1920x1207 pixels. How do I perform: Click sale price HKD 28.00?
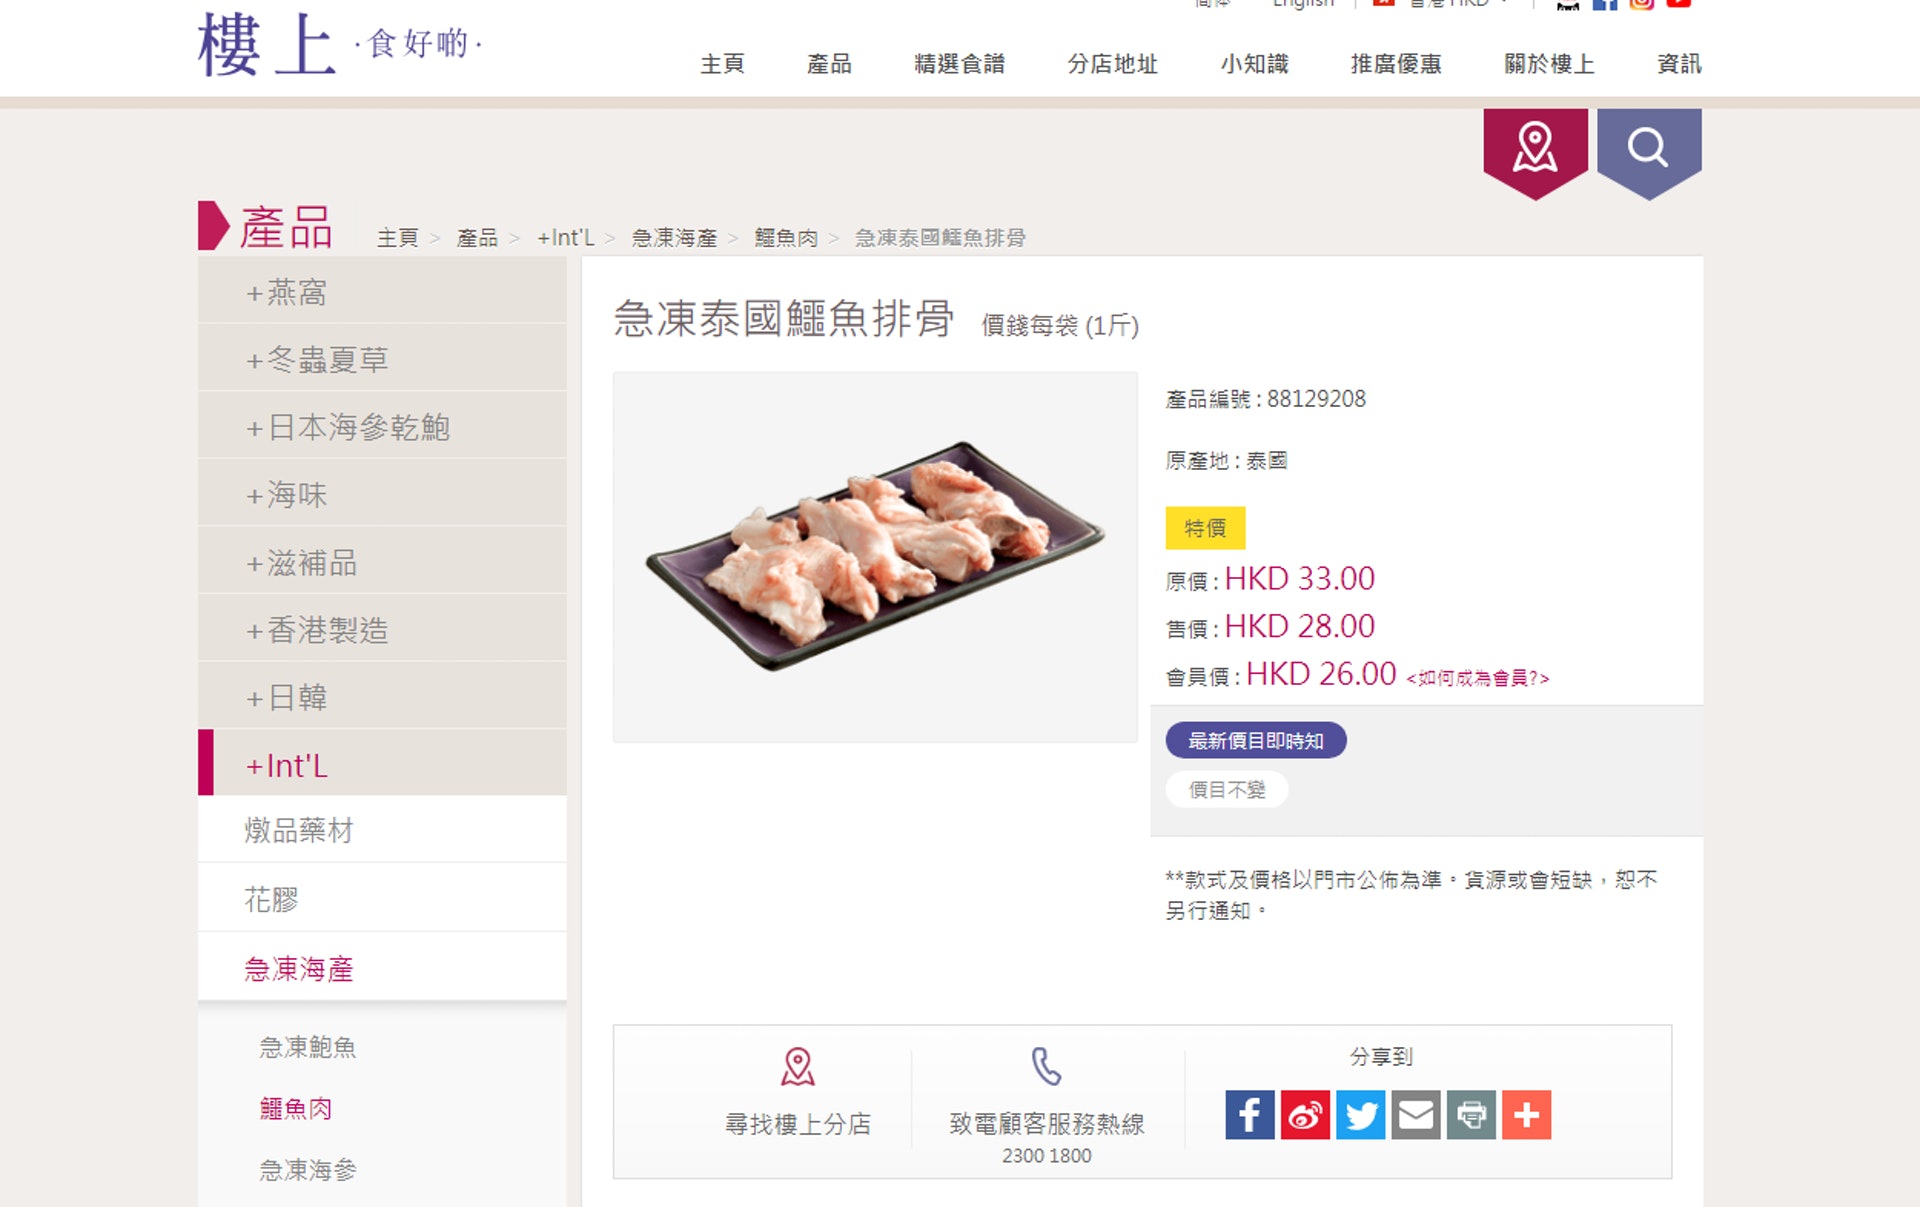coord(1300,626)
